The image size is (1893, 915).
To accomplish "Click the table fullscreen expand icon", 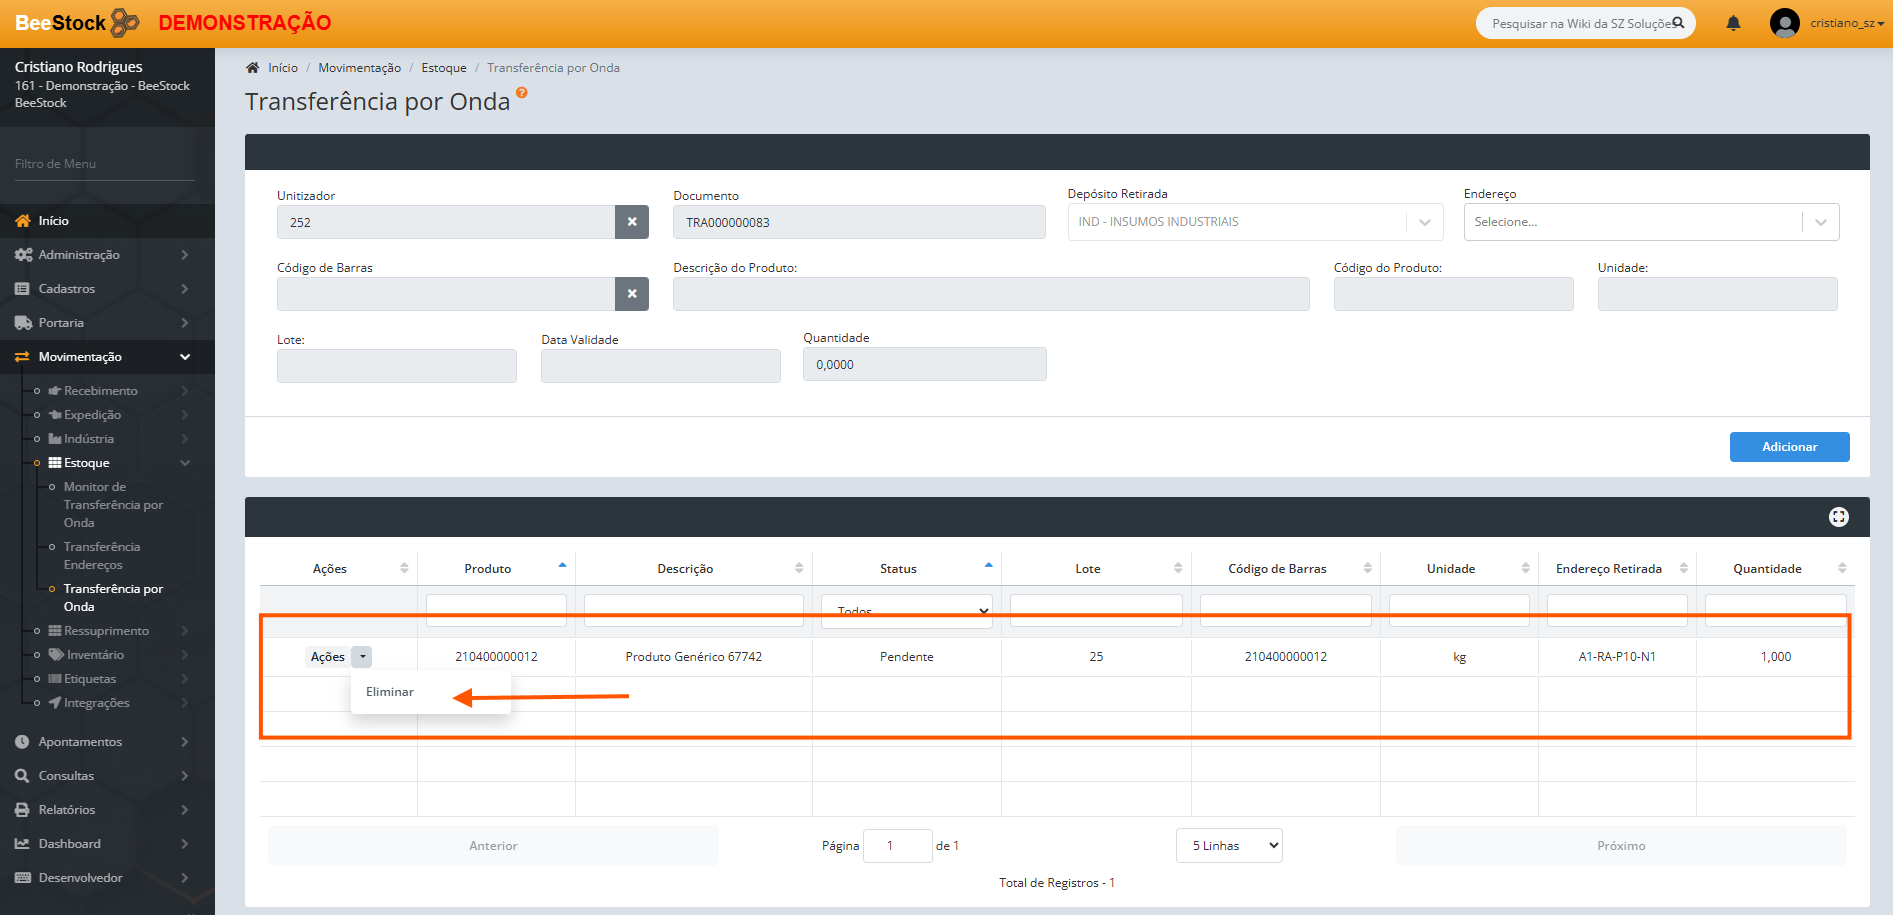I will pos(1838,517).
